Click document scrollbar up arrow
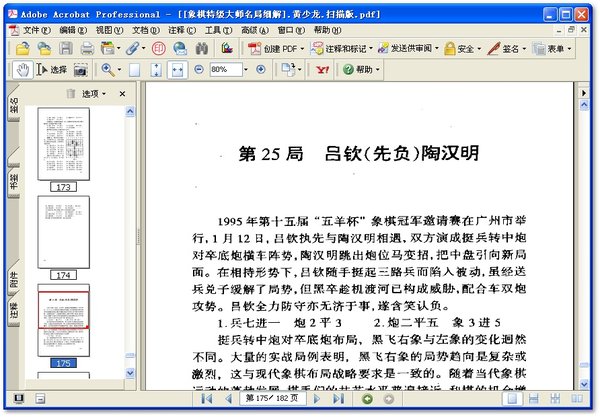The height and width of the screenshot is (417, 600). click(584, 104)
